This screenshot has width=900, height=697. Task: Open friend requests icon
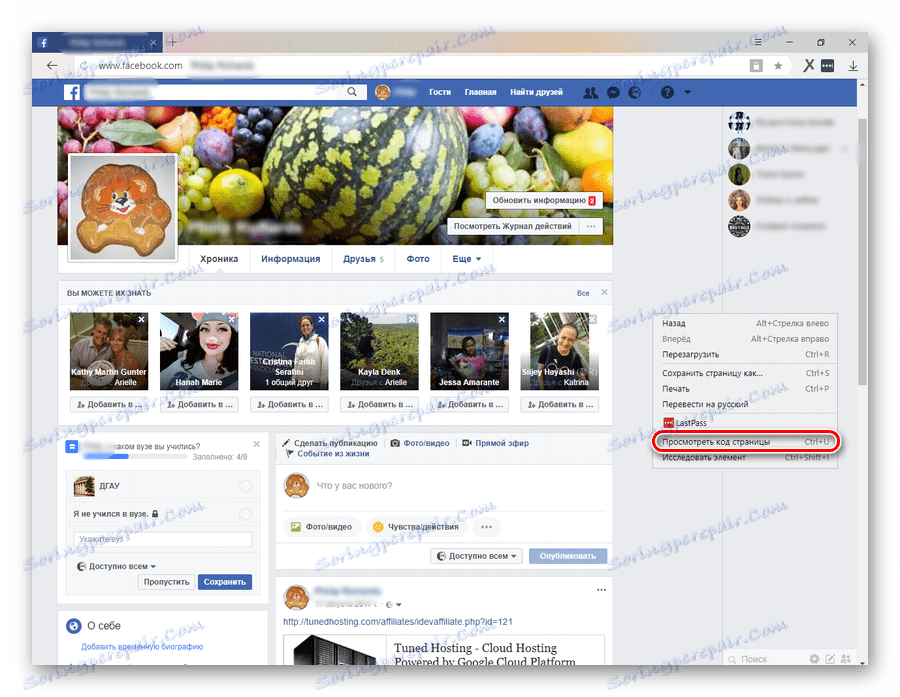[590, 92]
